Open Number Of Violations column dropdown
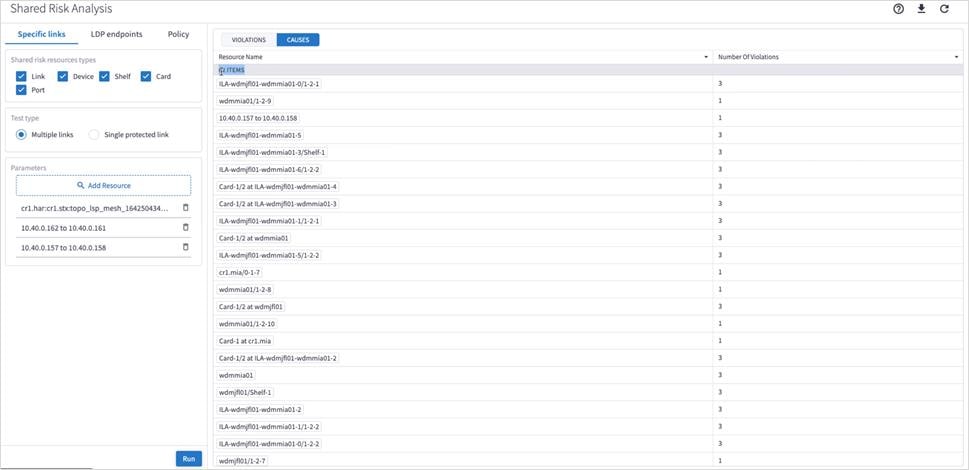Screen dimensions: 969x470 [x=957, y=57]
